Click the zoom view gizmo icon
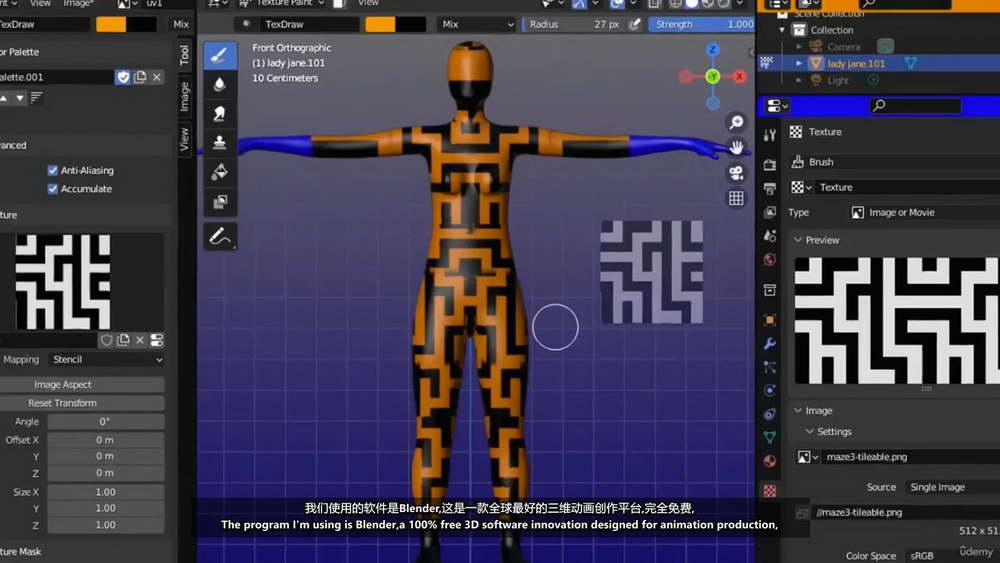 pyautogui.click(x=736, y=122)
